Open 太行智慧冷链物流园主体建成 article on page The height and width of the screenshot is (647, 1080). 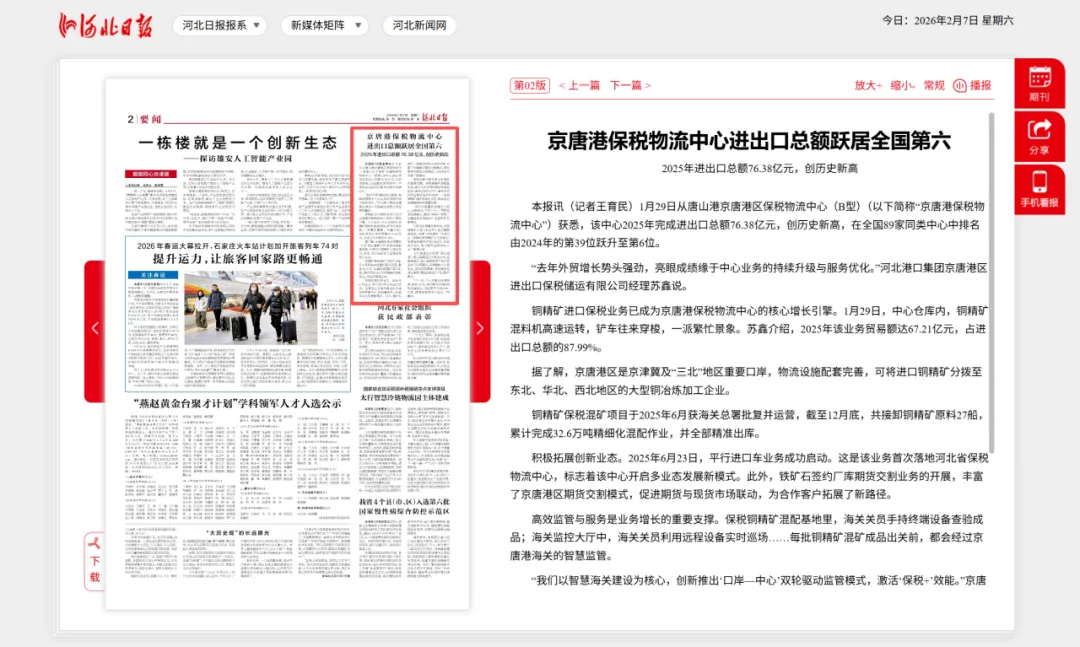coord(404,398)
